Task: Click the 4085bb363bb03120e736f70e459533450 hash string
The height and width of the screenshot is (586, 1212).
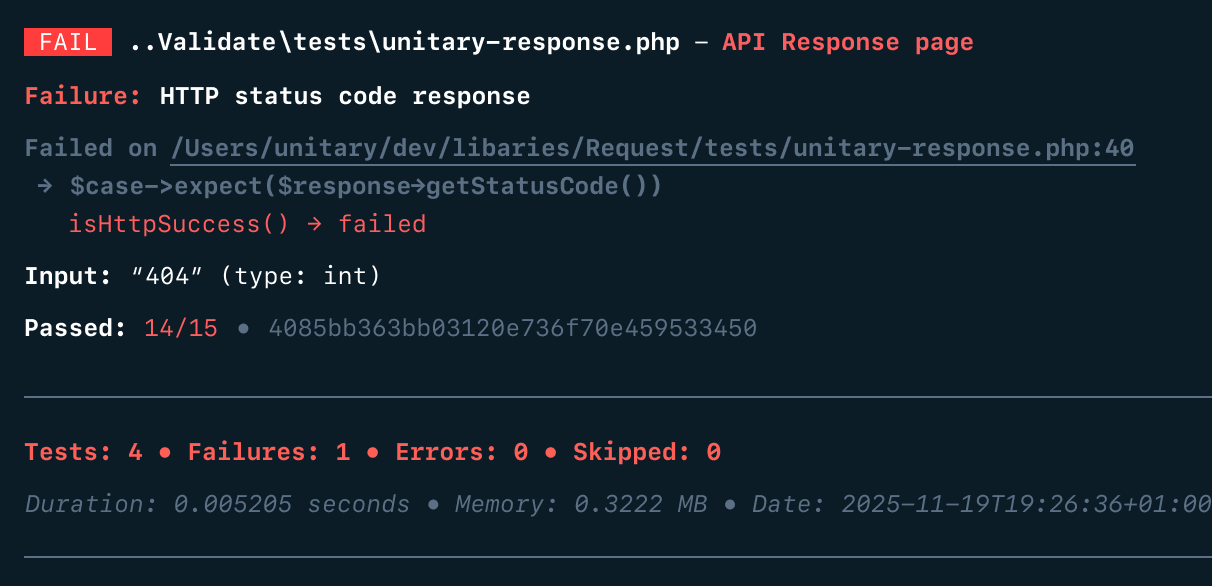Action: (512, 329)
